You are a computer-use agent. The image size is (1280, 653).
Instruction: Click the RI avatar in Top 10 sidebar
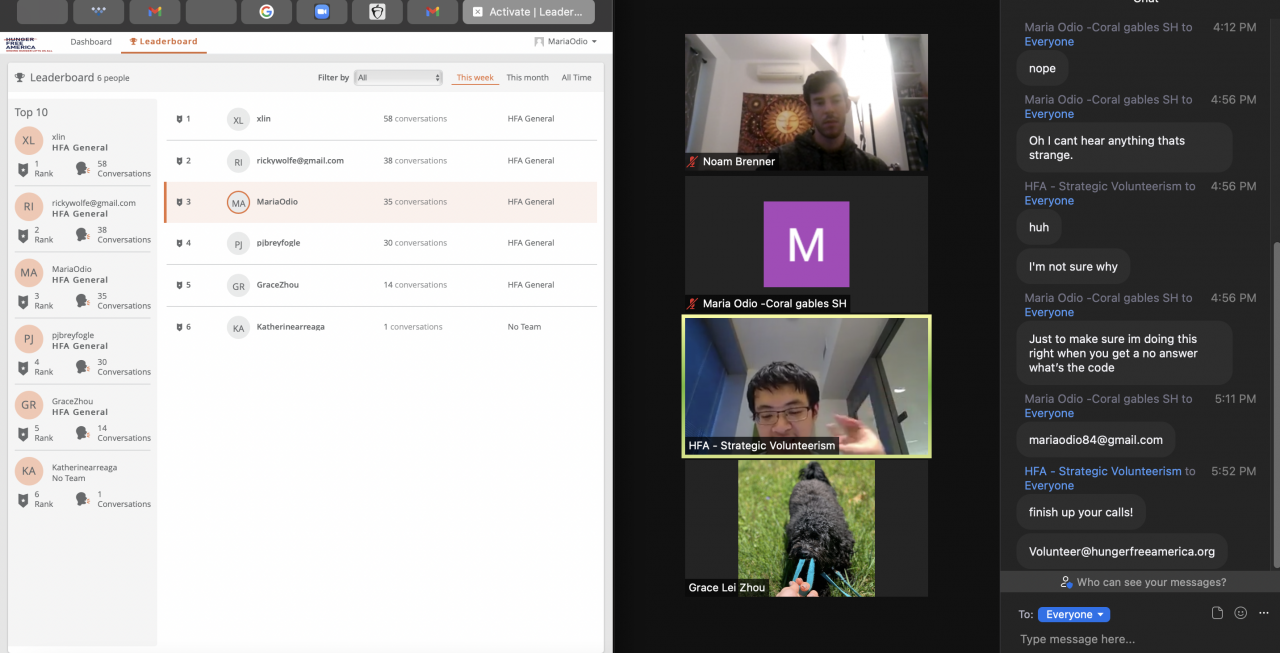click(x=29, y=207)
